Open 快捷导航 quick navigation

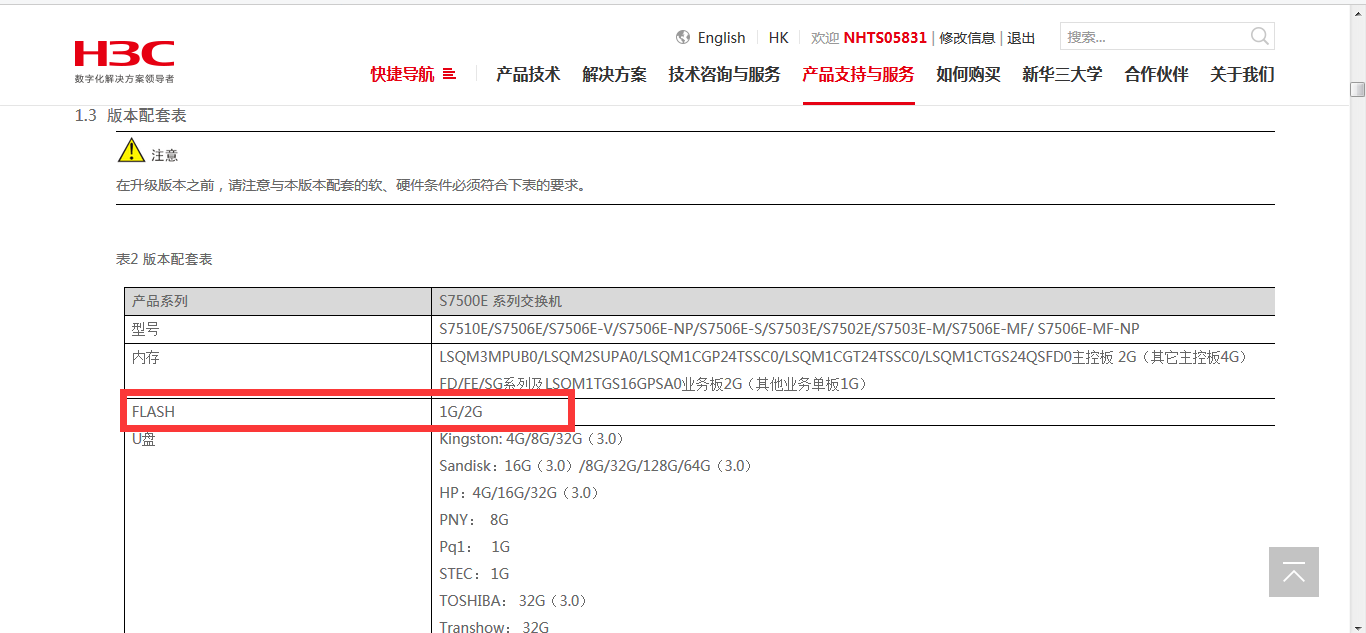(x=402, y=74)
